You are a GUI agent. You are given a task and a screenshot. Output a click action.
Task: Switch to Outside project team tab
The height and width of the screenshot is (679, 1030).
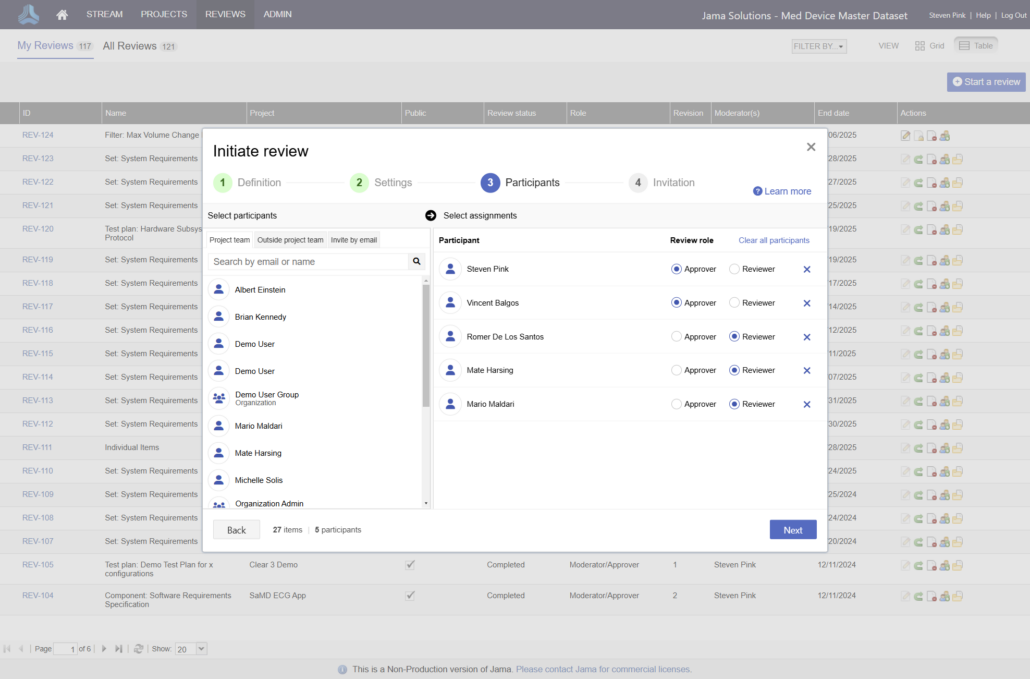pos(290,240)
